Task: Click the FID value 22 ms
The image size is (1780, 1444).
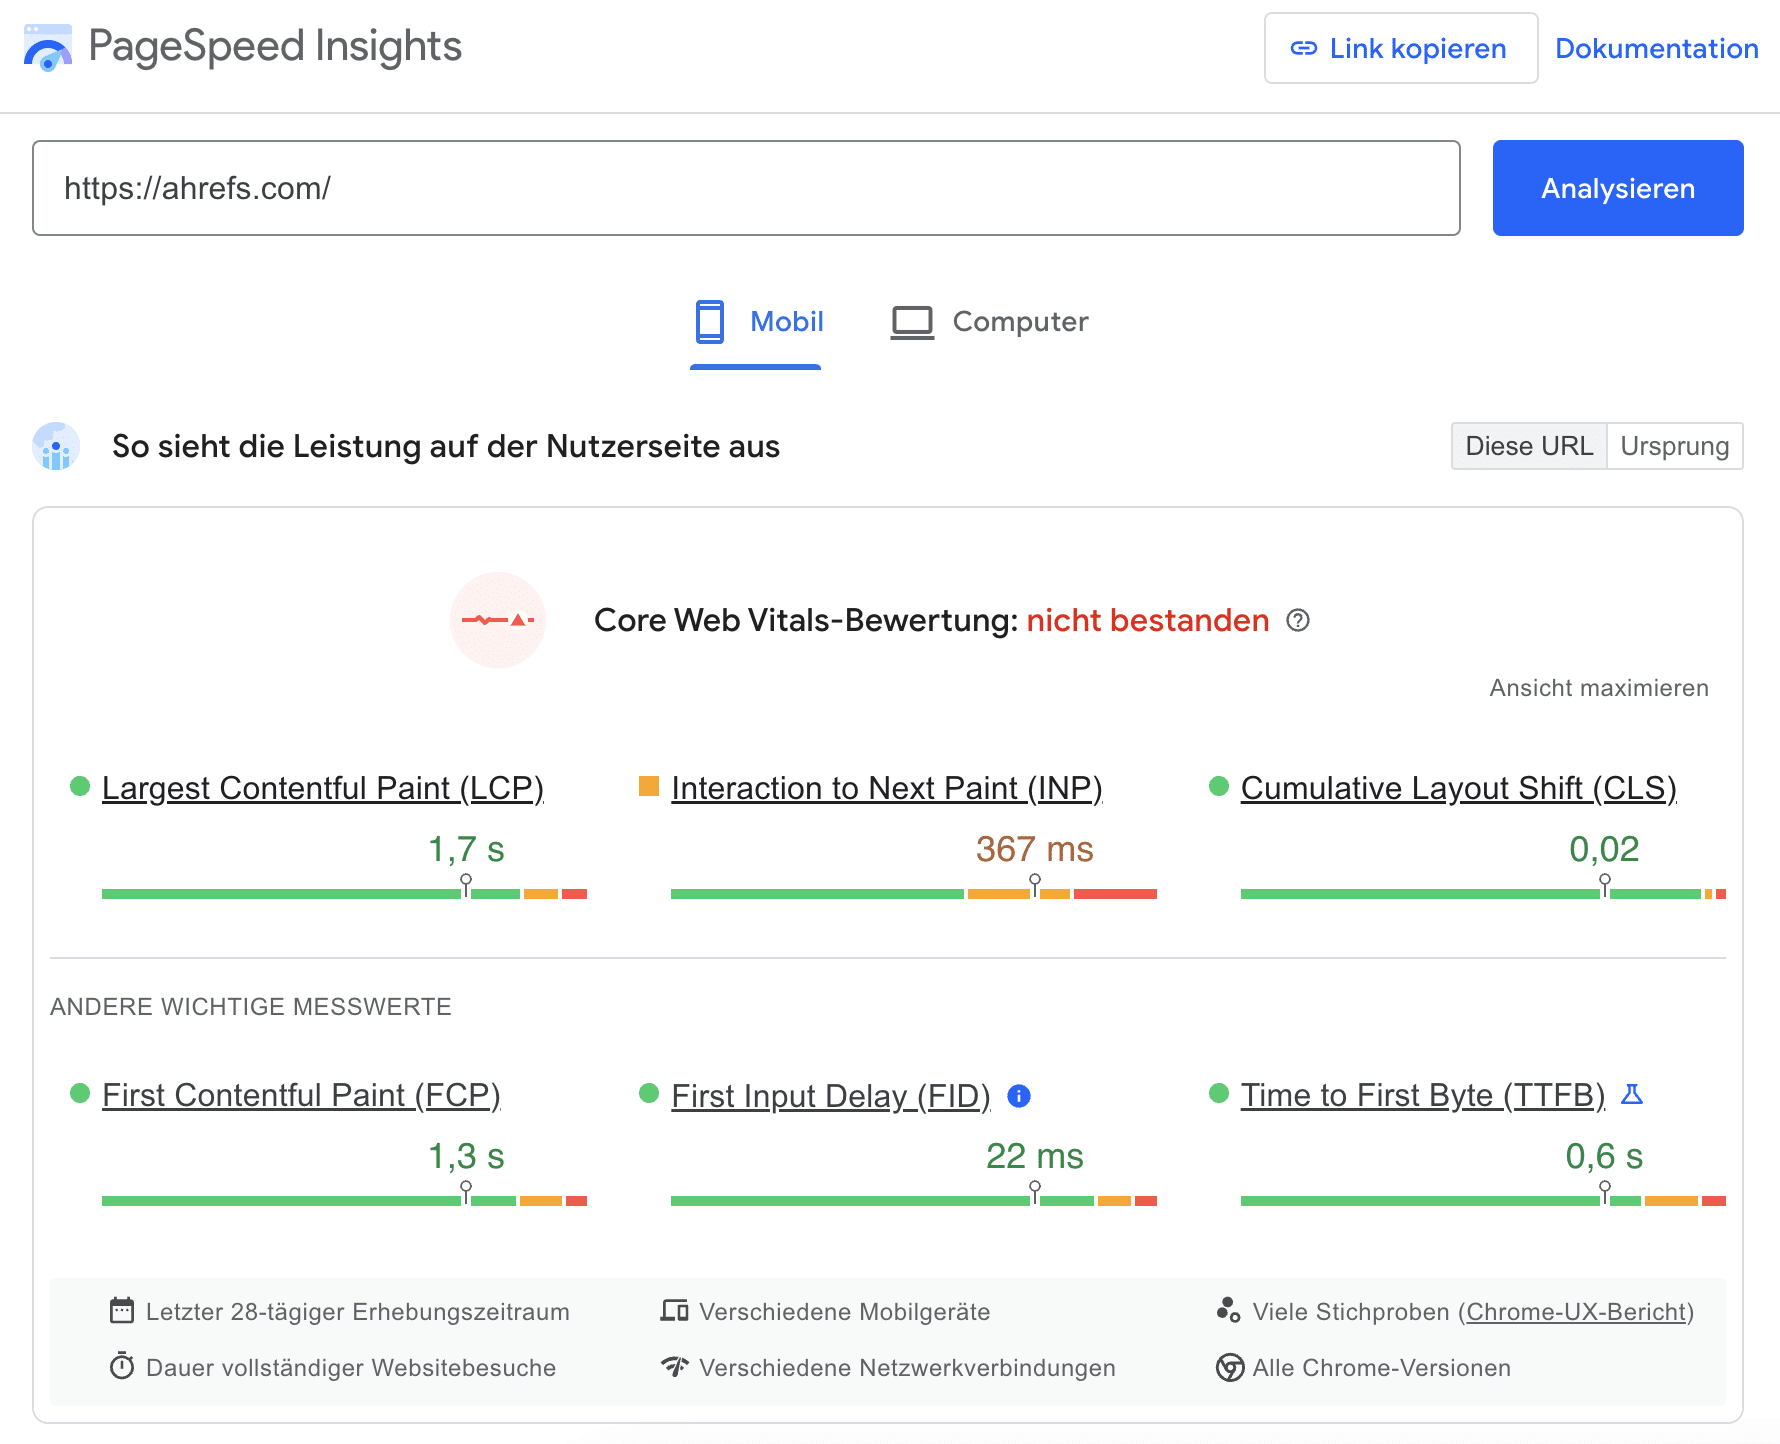Action: [1035, 1156]
